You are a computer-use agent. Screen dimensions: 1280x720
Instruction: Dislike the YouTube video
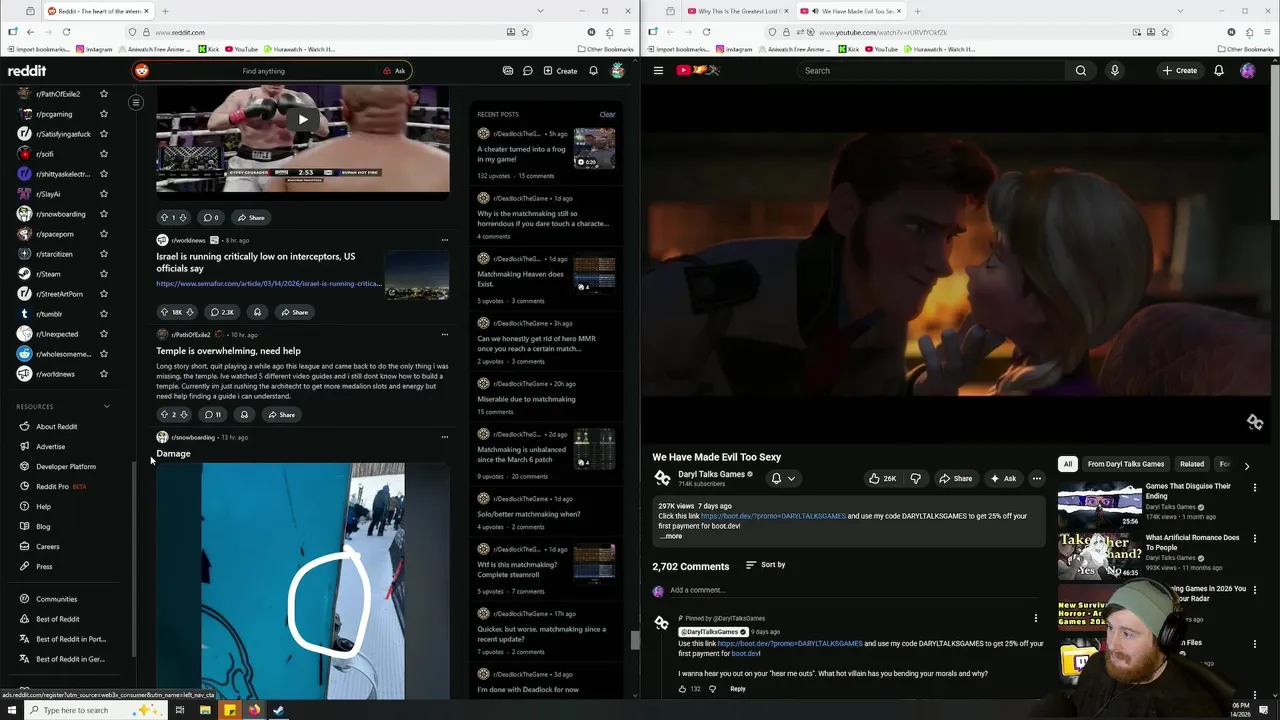coord(915,478)
